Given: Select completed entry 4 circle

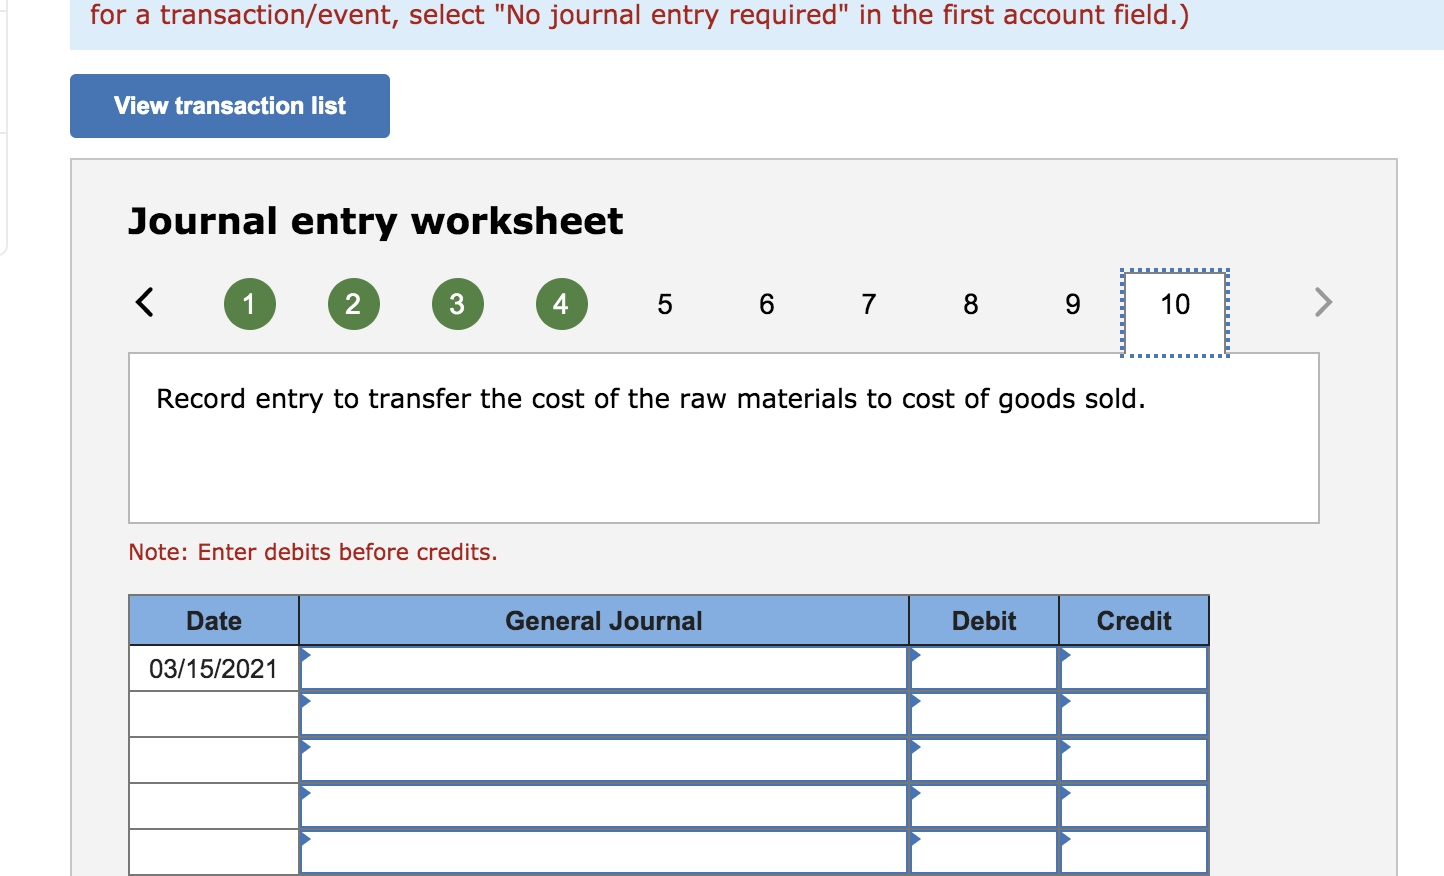Looking at the screenshot, I should click(562, 304).
